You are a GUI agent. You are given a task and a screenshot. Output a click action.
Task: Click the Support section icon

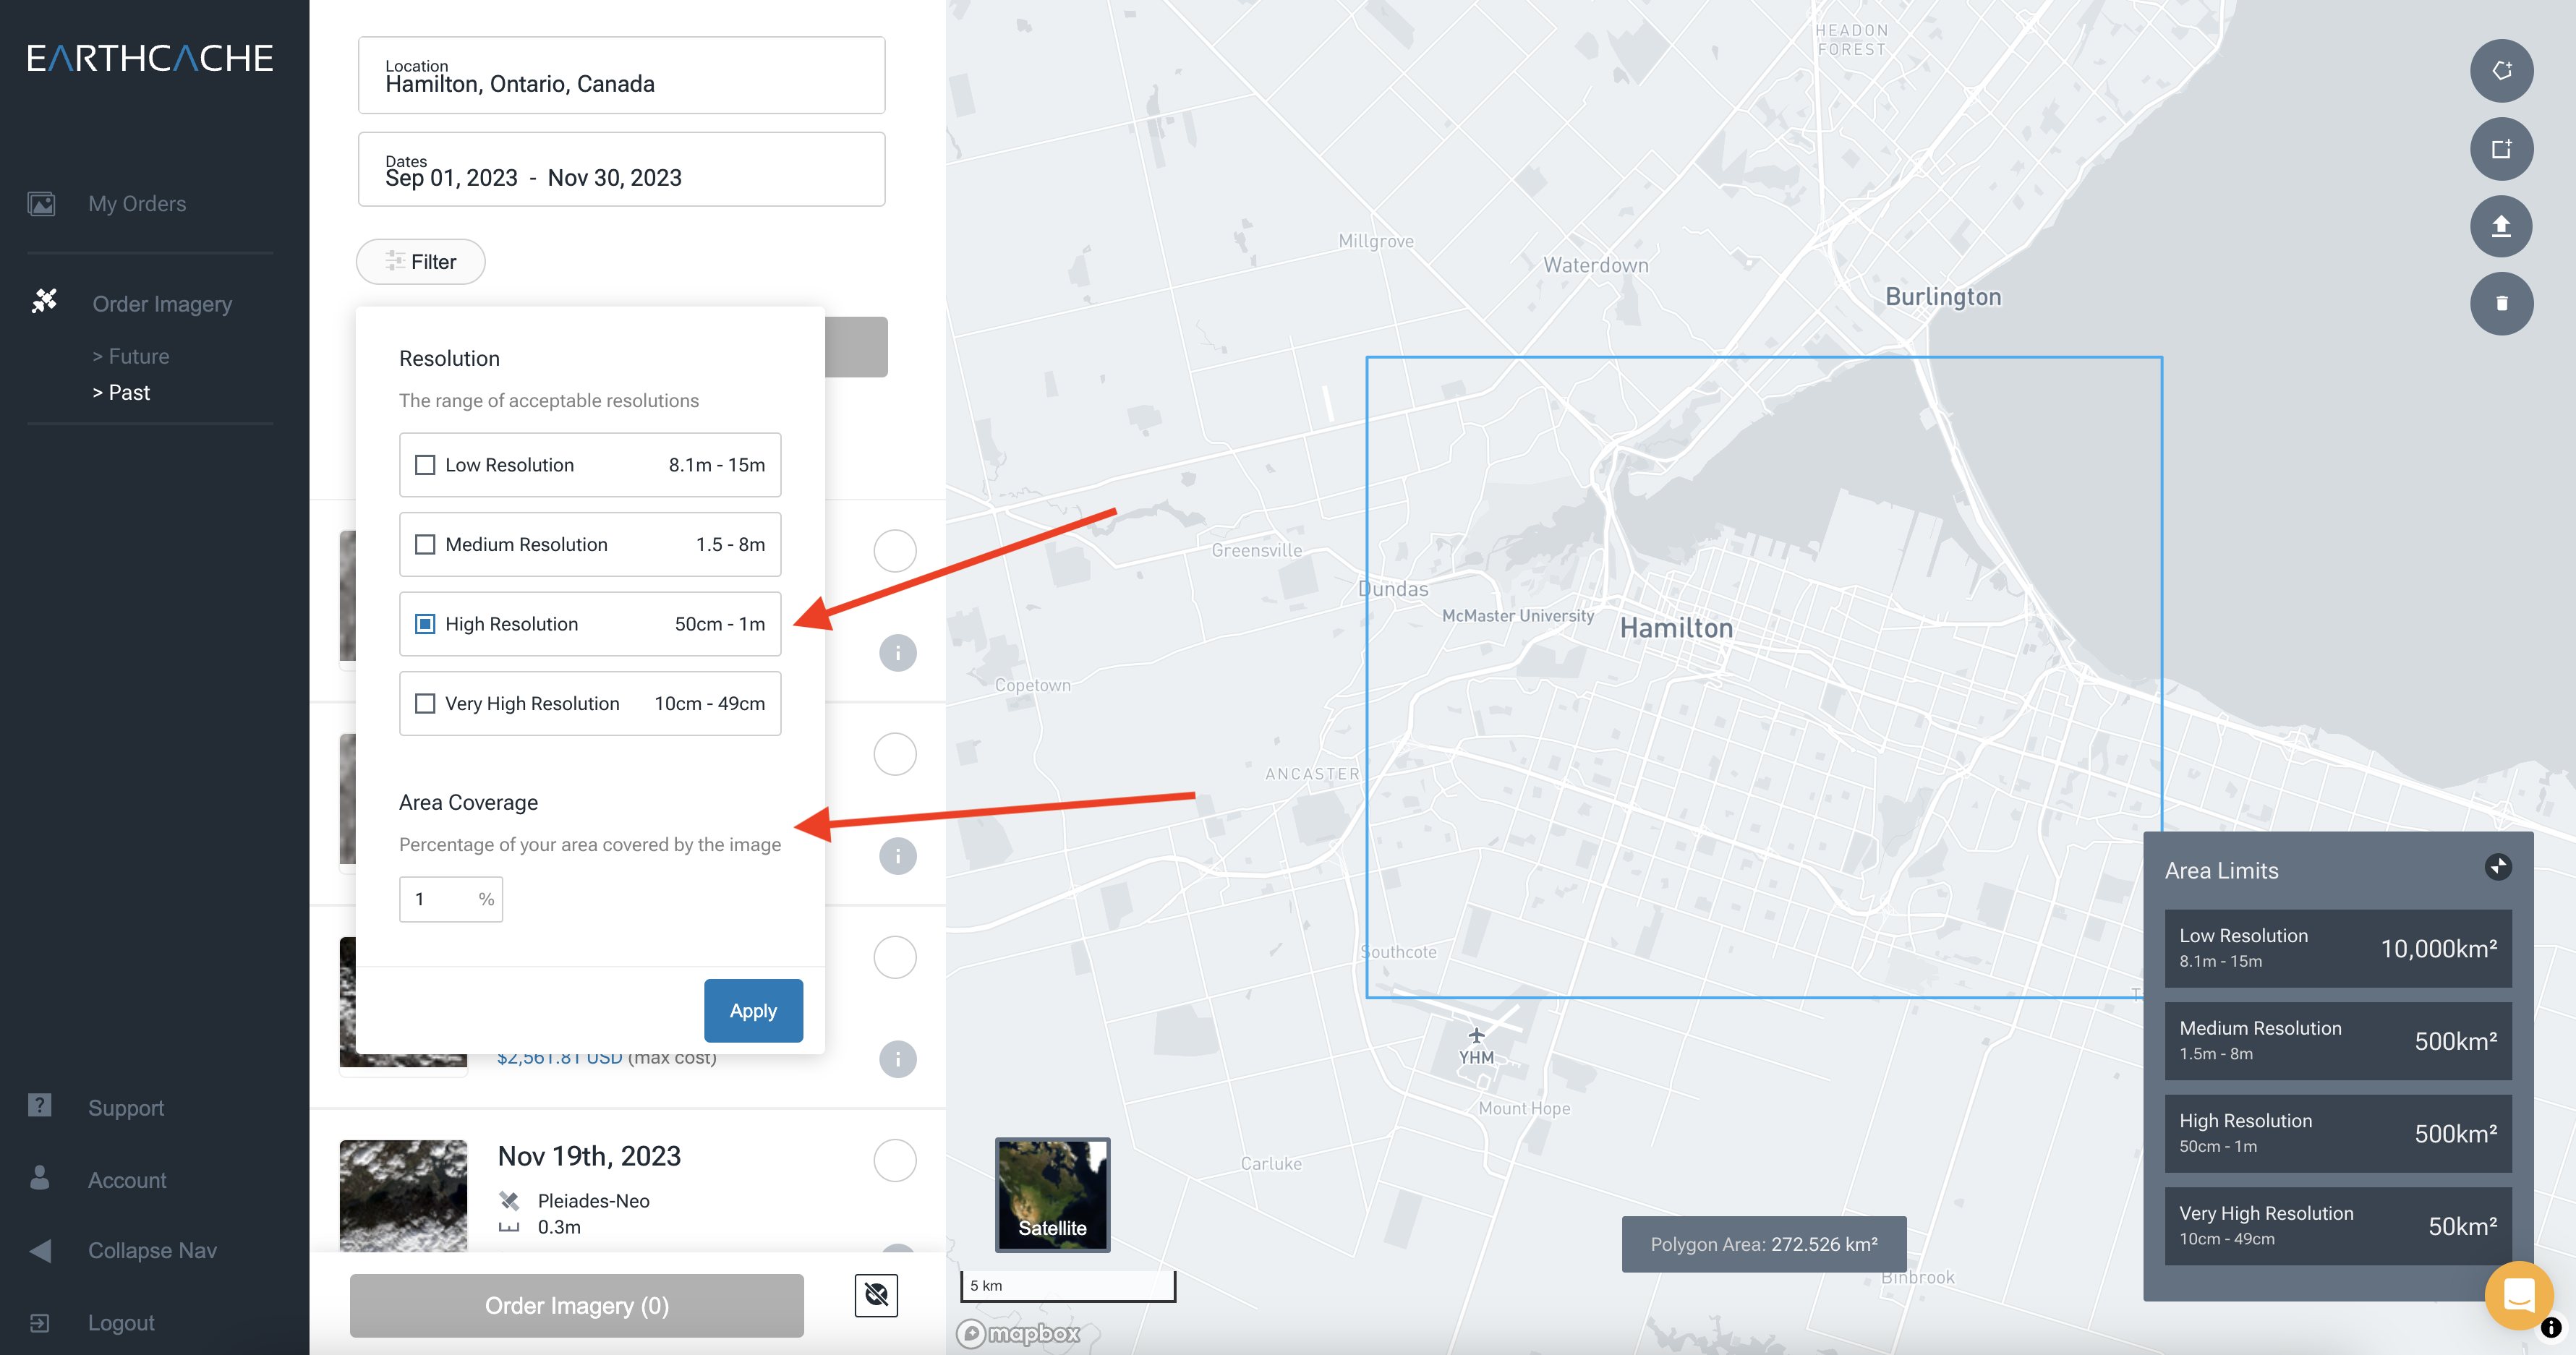[41, 1106]
